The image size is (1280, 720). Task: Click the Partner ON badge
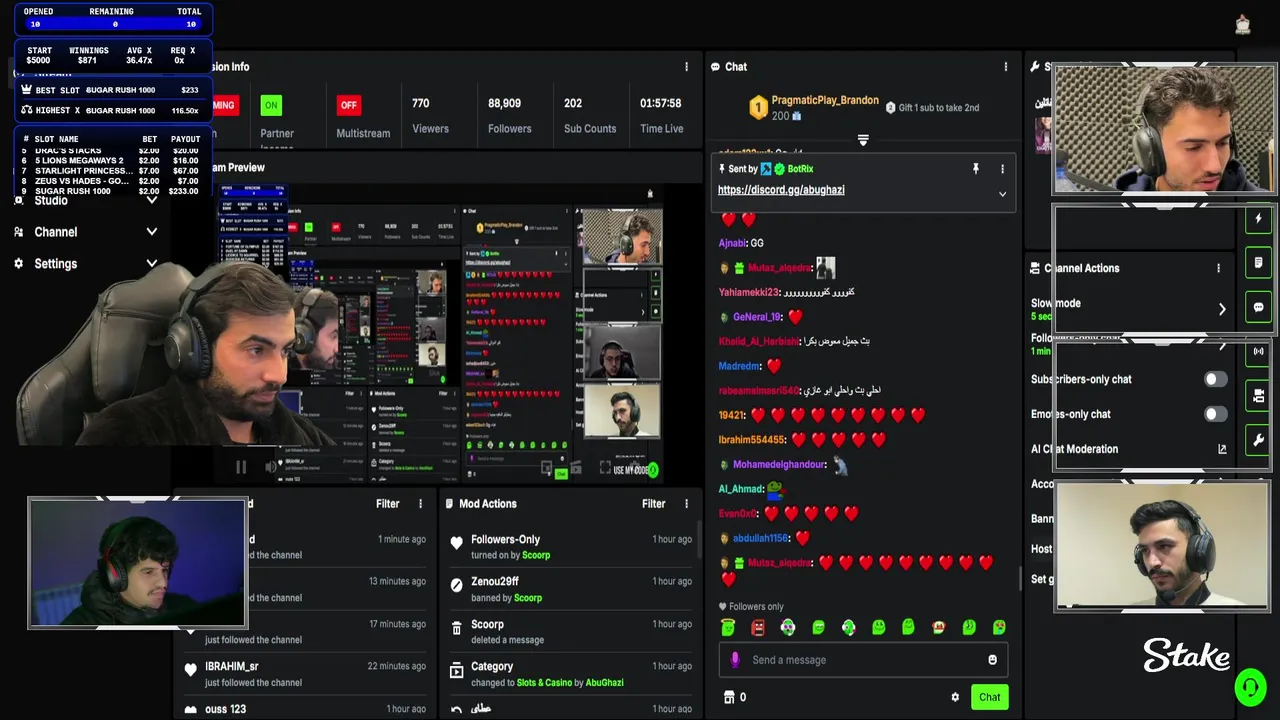click(271, 105)
